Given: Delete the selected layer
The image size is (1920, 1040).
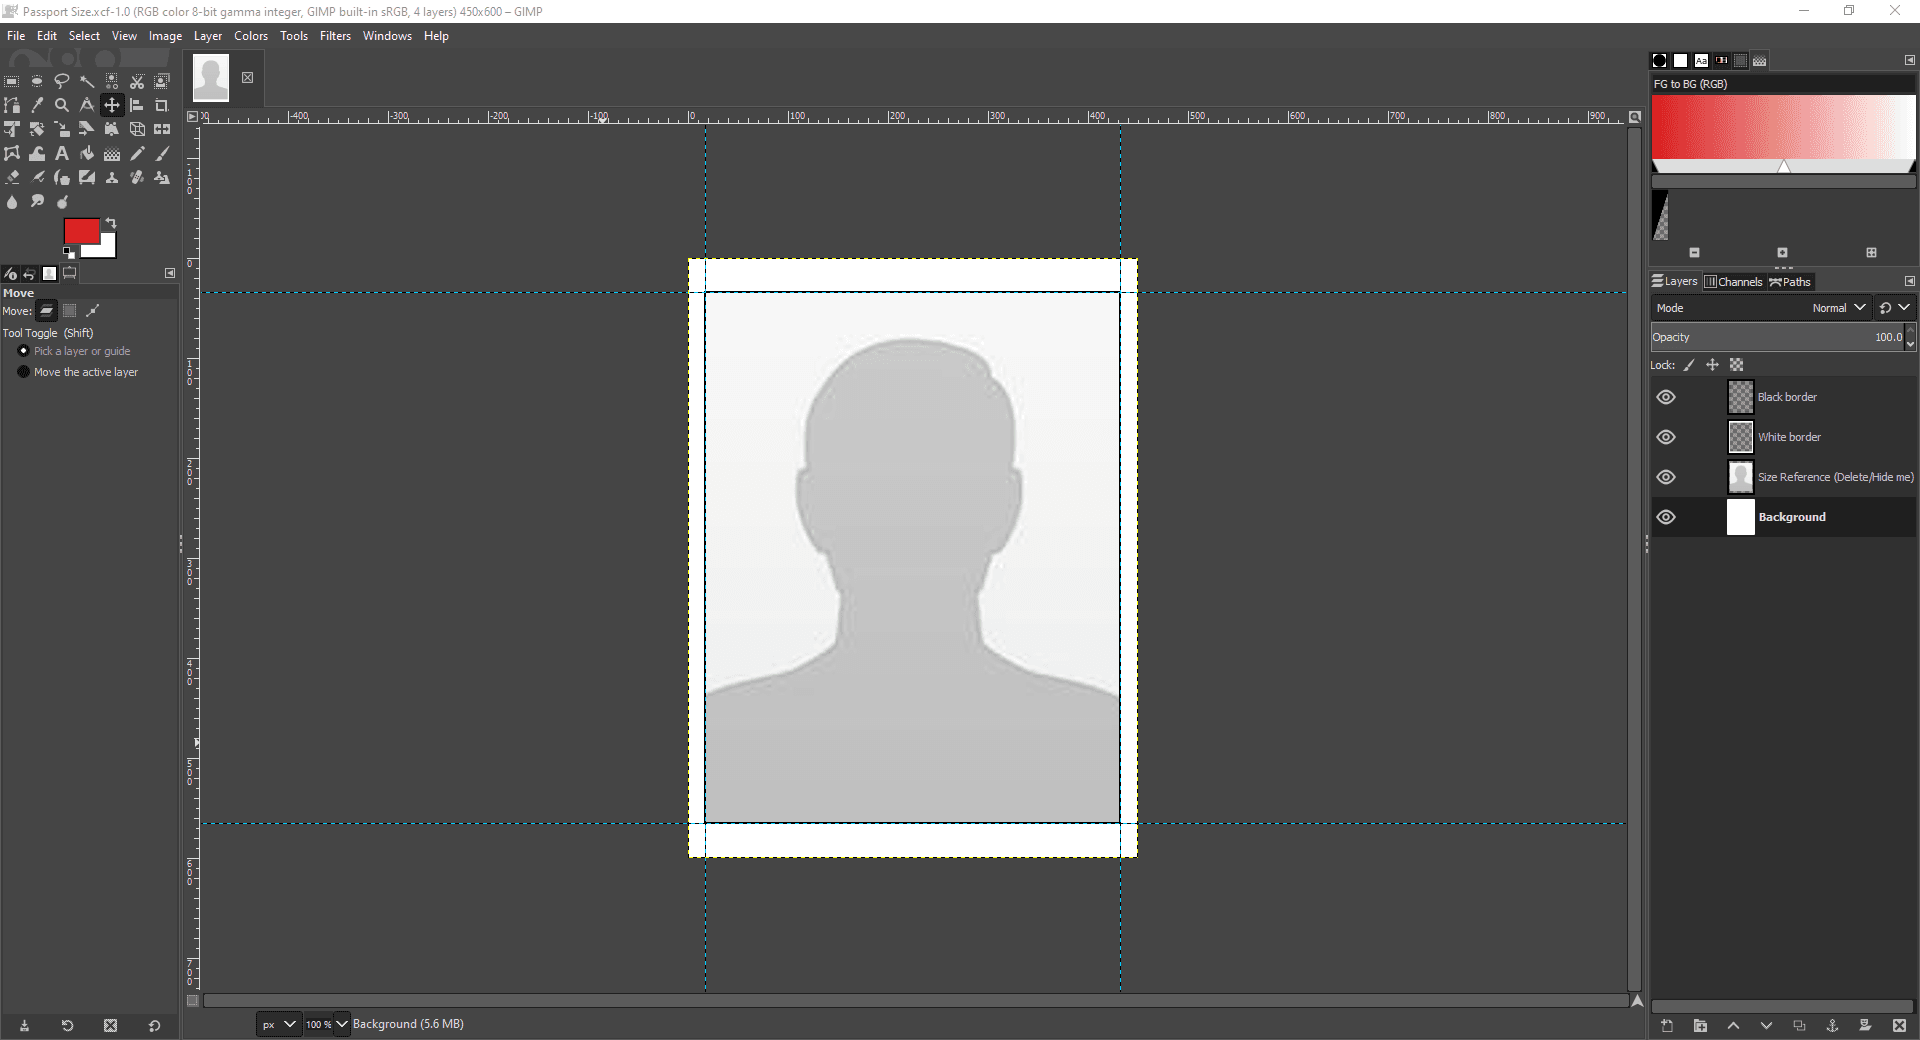Looking at the screenshot, I should click(x=1900, y=1026).
